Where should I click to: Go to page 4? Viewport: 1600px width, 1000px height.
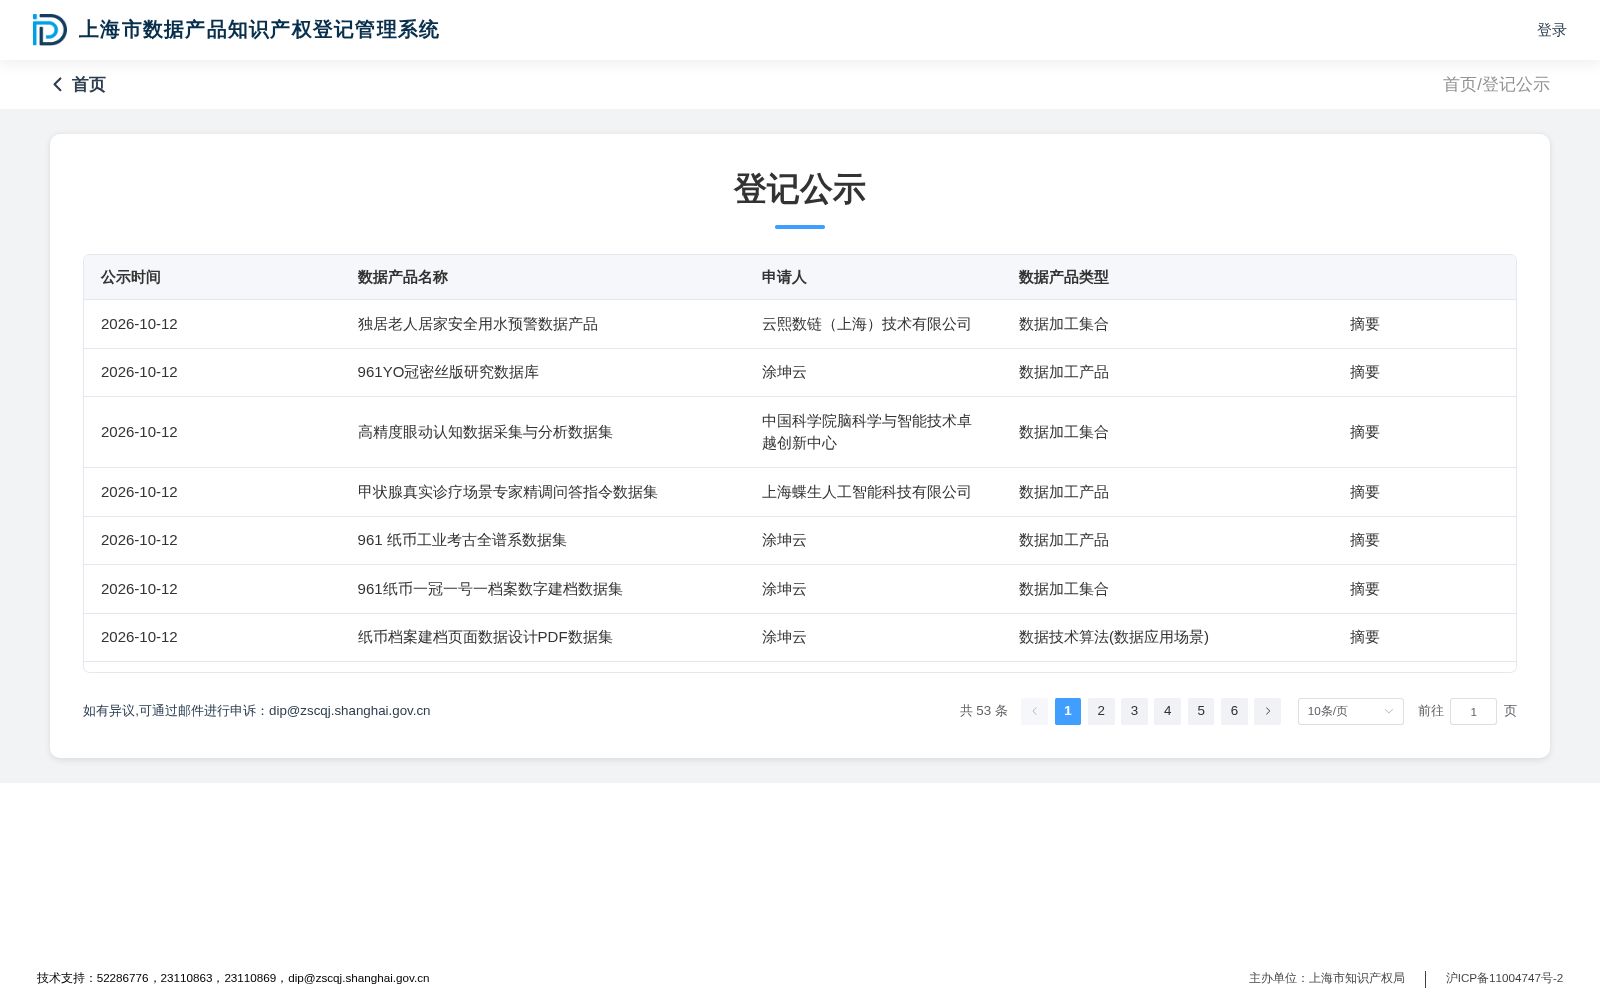click(1167, 711)
